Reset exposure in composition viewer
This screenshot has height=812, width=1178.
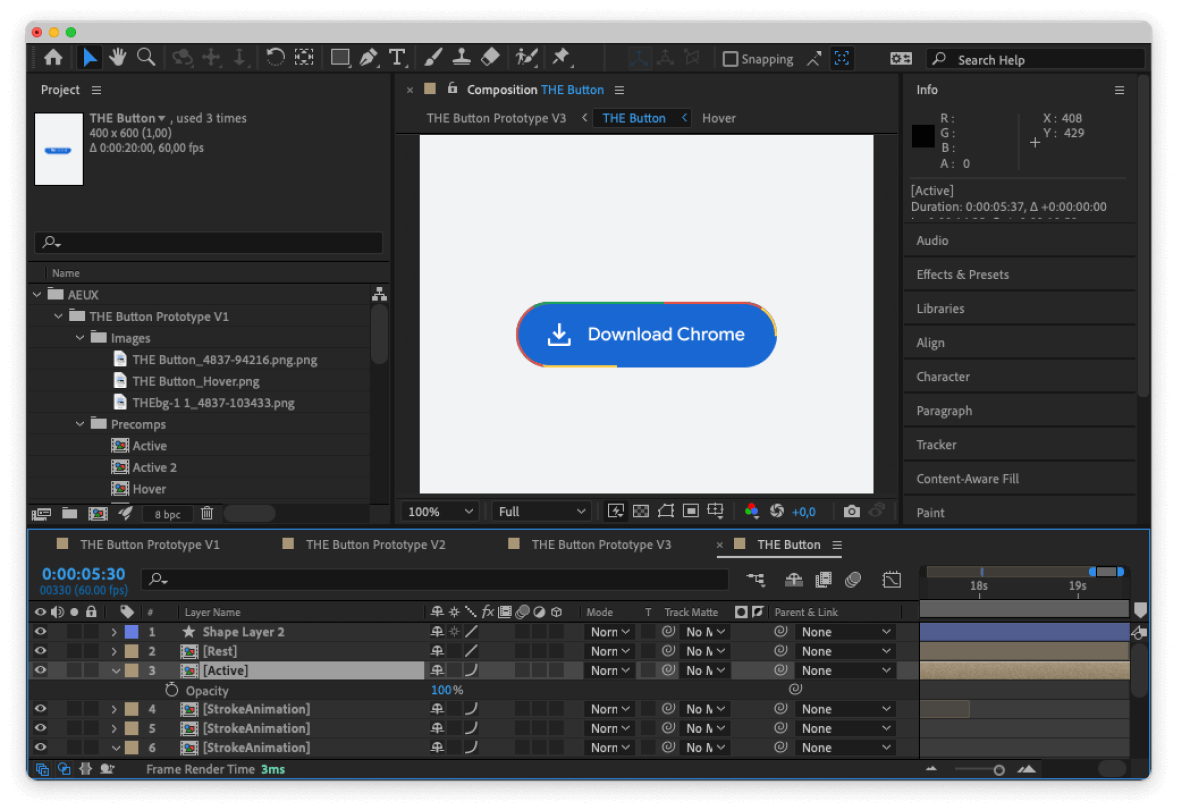[x=777, y=512]
